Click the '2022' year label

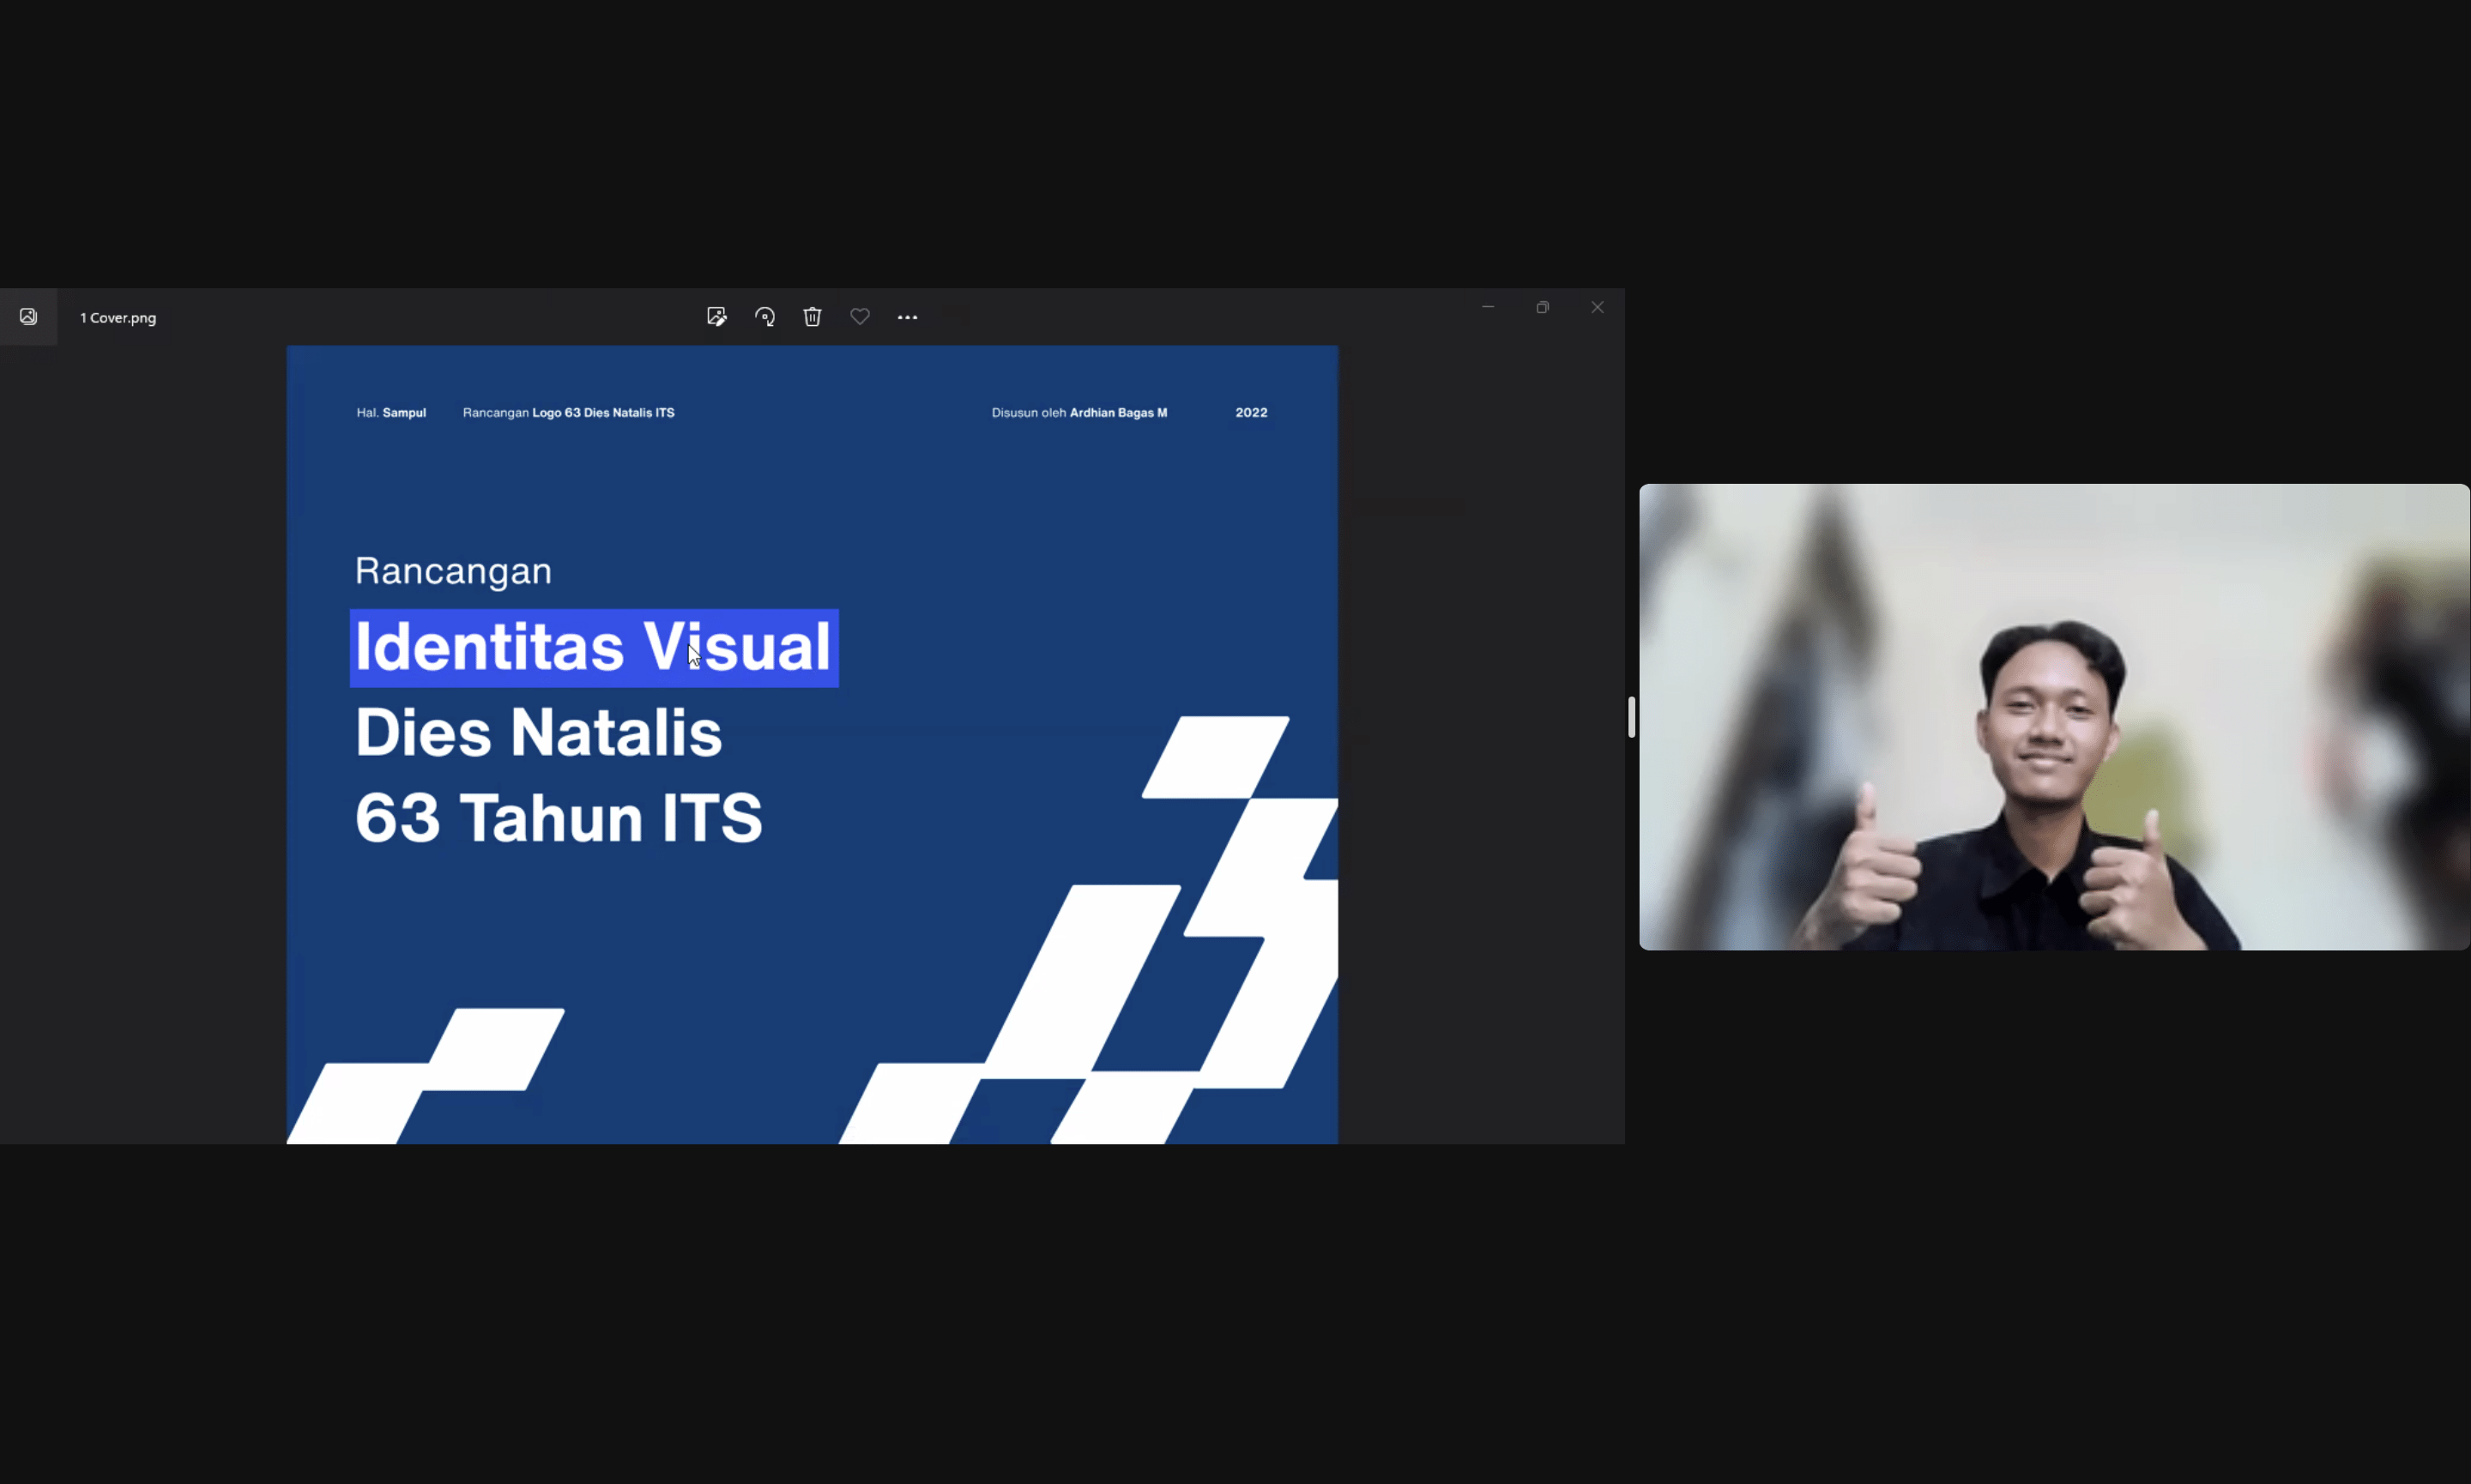[x=1251, y=413]
